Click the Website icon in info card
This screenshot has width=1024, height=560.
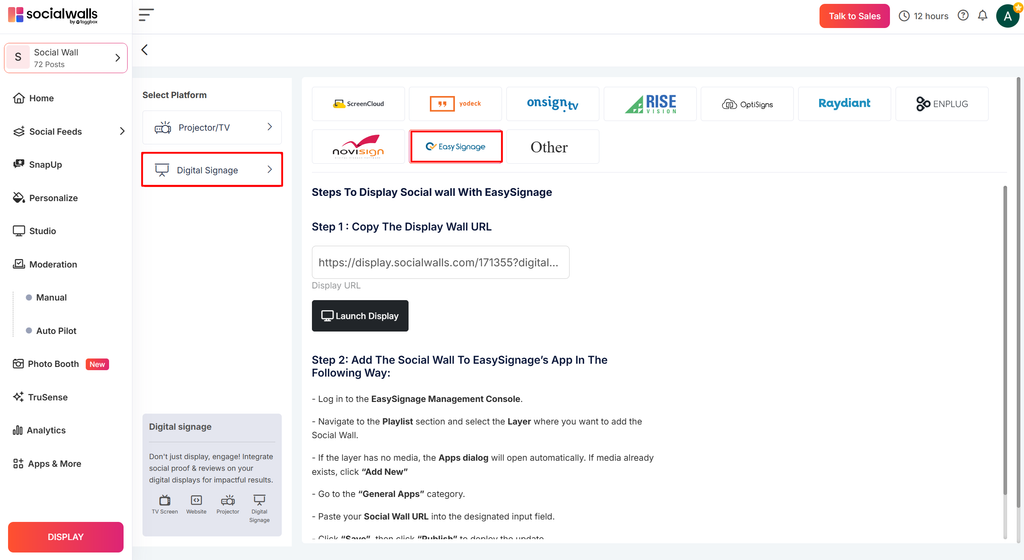196,501
